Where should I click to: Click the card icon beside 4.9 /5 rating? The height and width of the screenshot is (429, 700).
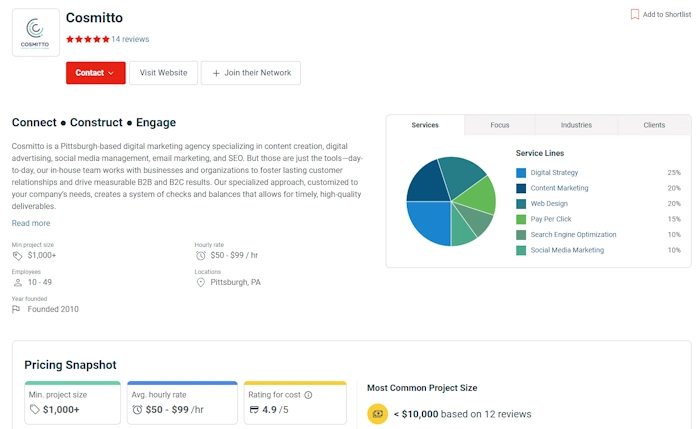tap(254, 409)
